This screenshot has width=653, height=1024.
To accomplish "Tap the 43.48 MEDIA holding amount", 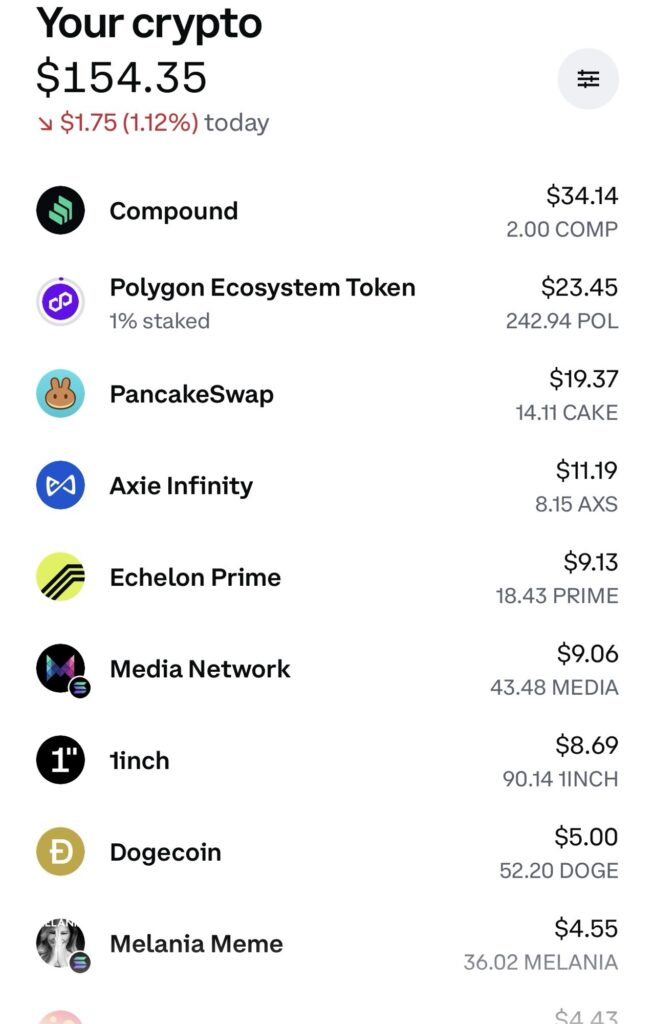I will [554, 688].
